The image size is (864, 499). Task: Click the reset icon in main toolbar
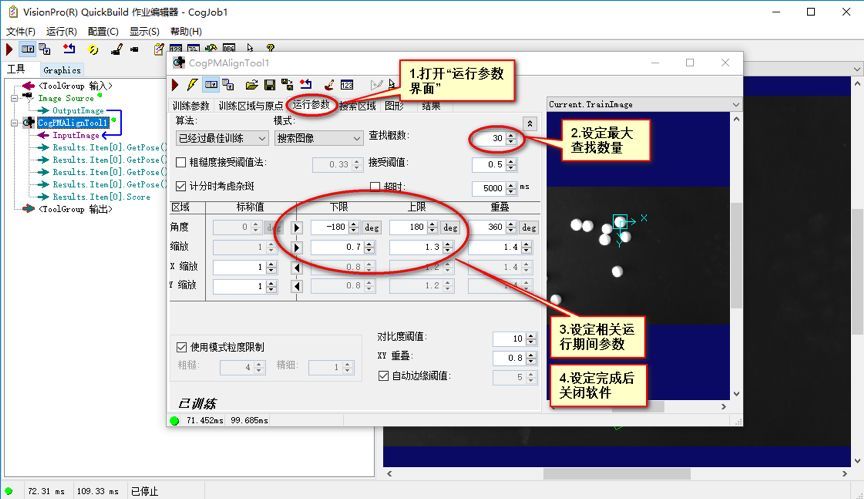pos(69,50)
